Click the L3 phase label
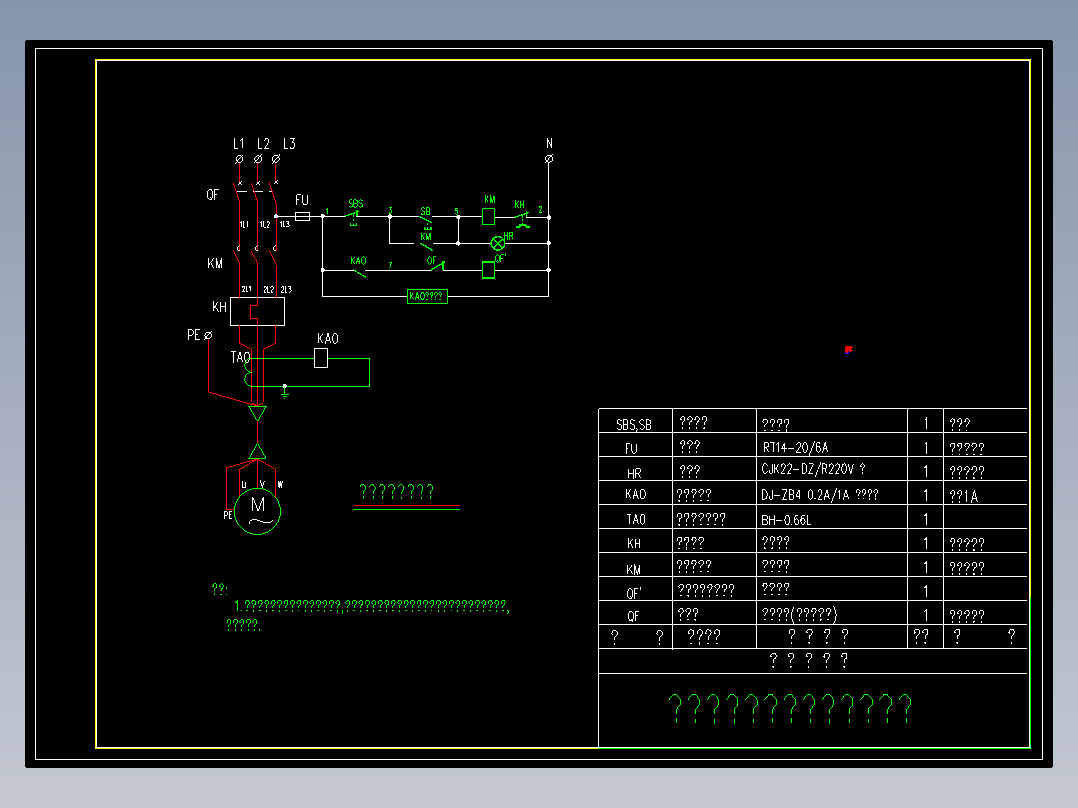This screenshot has width=1078, height=808. (289, 144)
